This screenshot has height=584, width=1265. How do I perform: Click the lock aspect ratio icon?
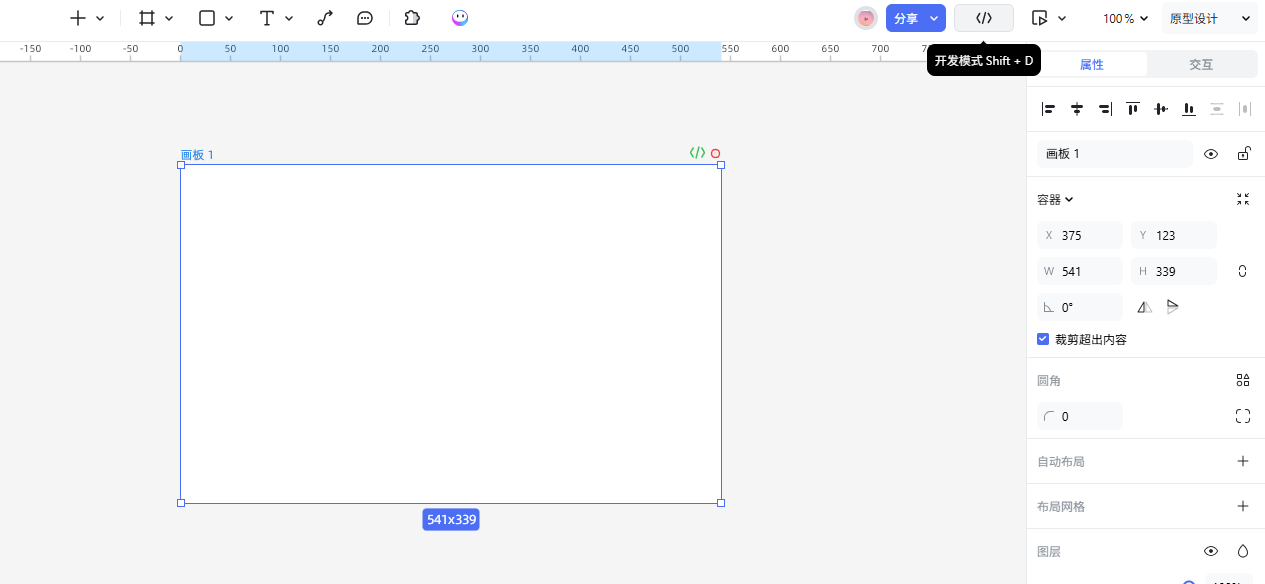coord(1243,271)
